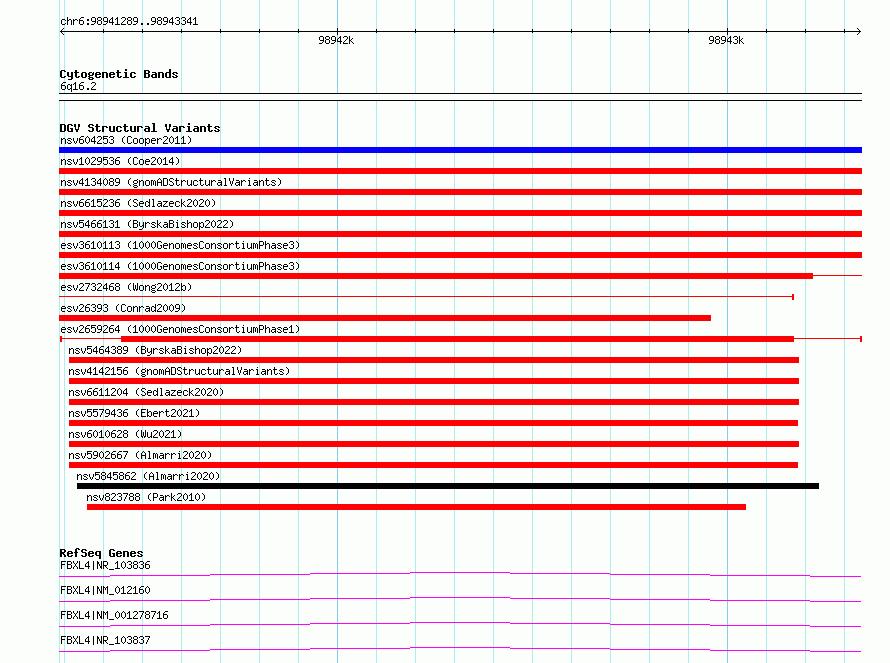
Task: Select FBXL4|NM_012160 gene label
Action: coord(105,590)
